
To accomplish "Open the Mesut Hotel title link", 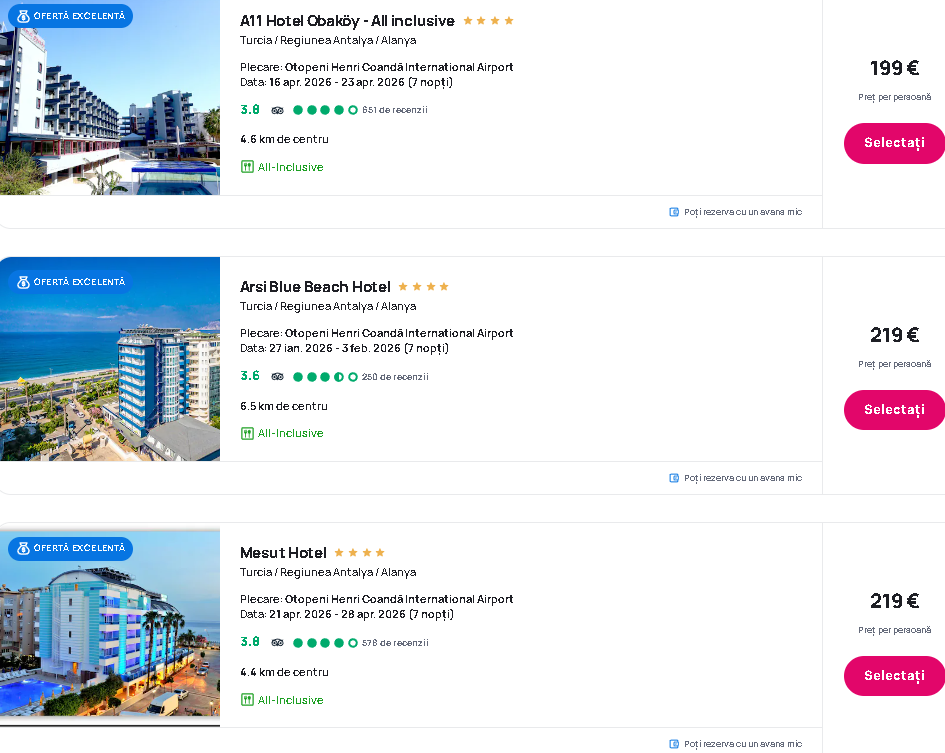I will click(283, 553).
